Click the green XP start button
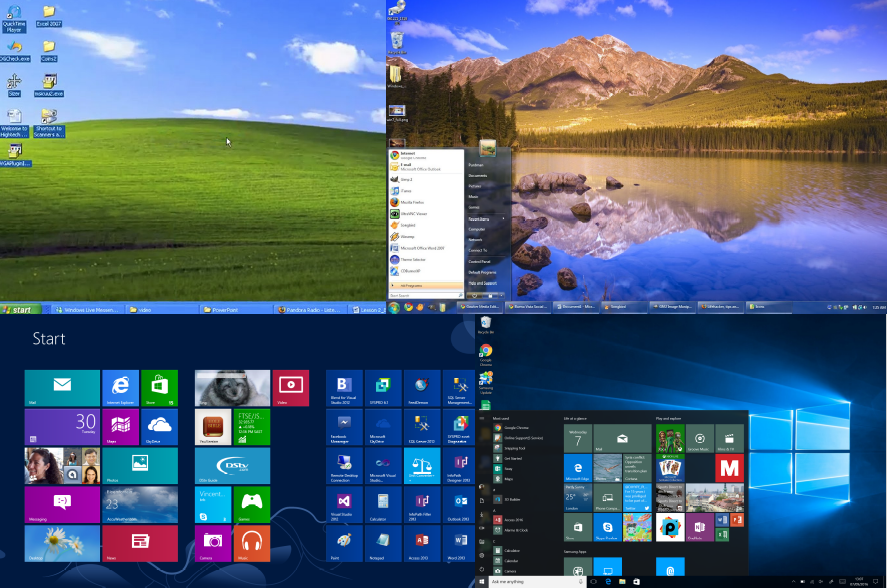Image resolution: width=887 pixels, height=588 pixels. (x=20, y=309)
